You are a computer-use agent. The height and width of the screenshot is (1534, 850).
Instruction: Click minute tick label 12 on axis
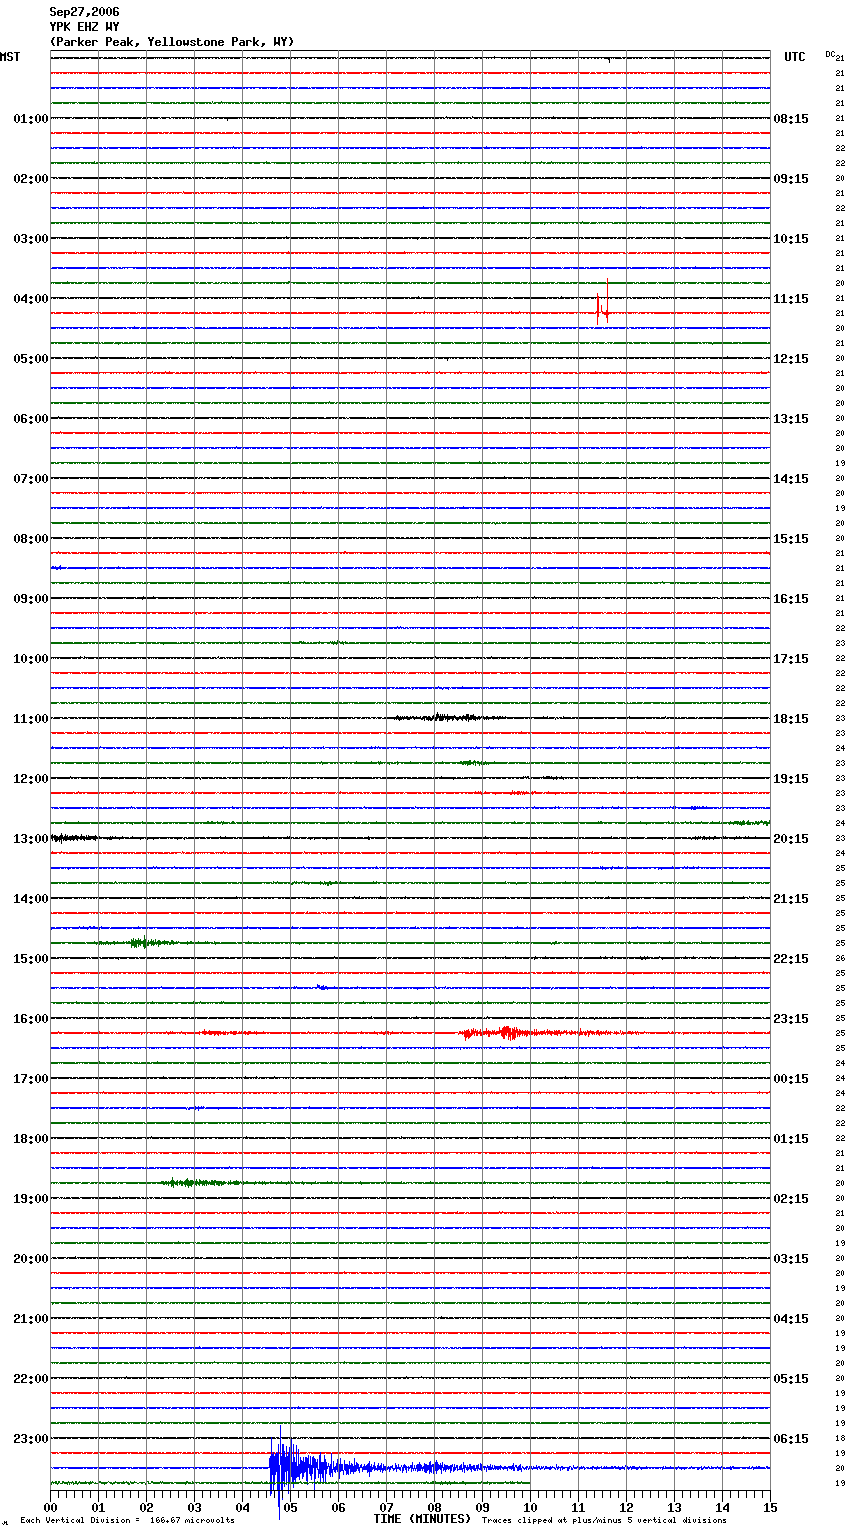coord(626,1507)
